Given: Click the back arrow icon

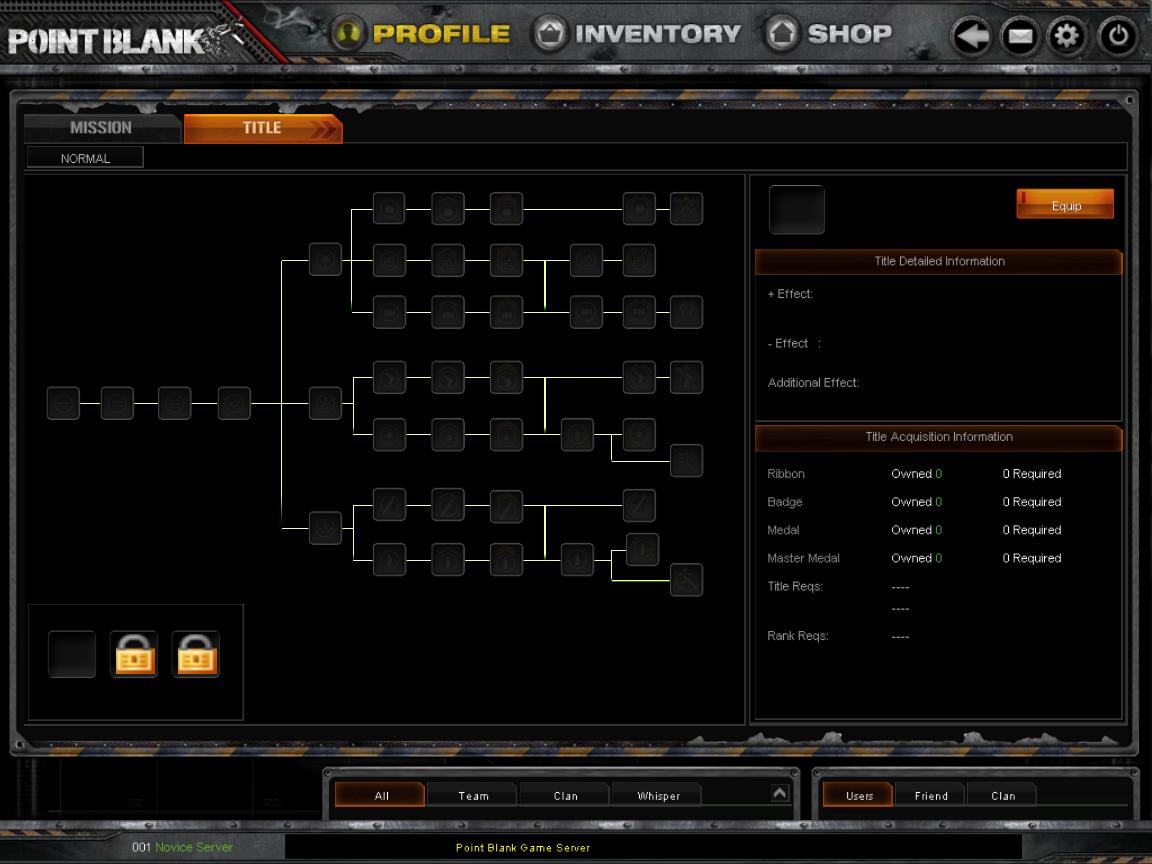Looking at the screenshot, I should click(970, 38).
